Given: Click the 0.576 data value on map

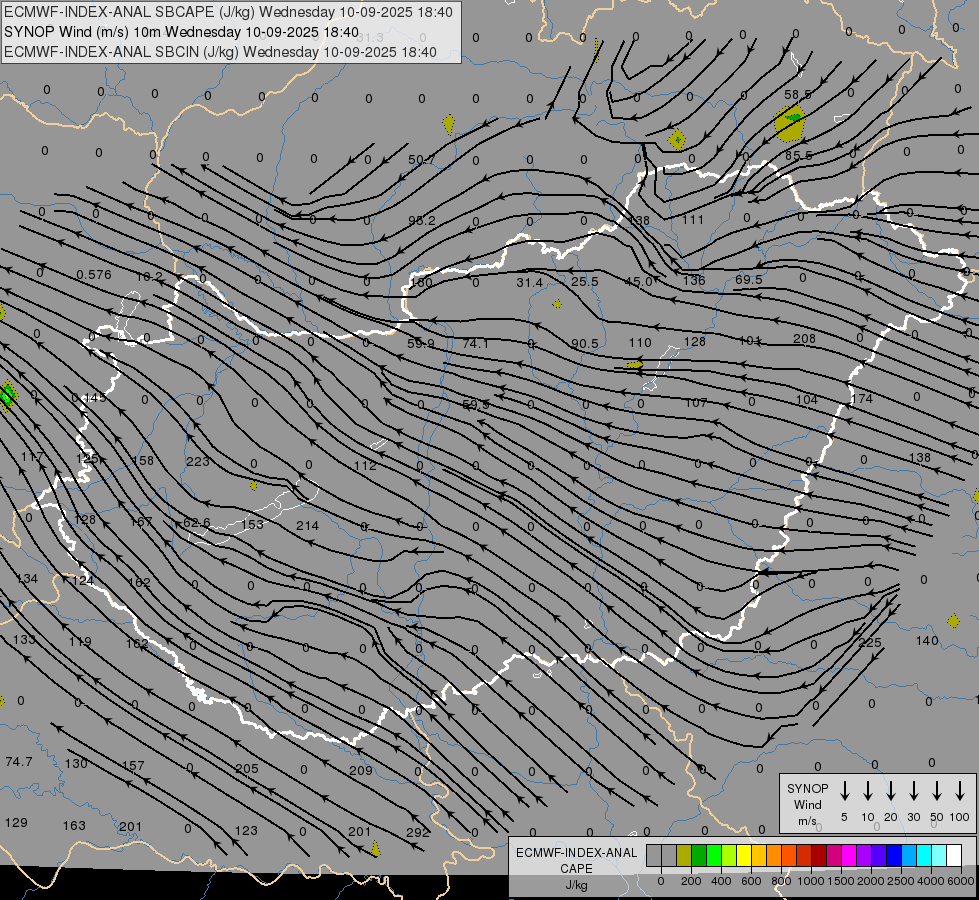Looking at the screenshot, I should point(93,275).
